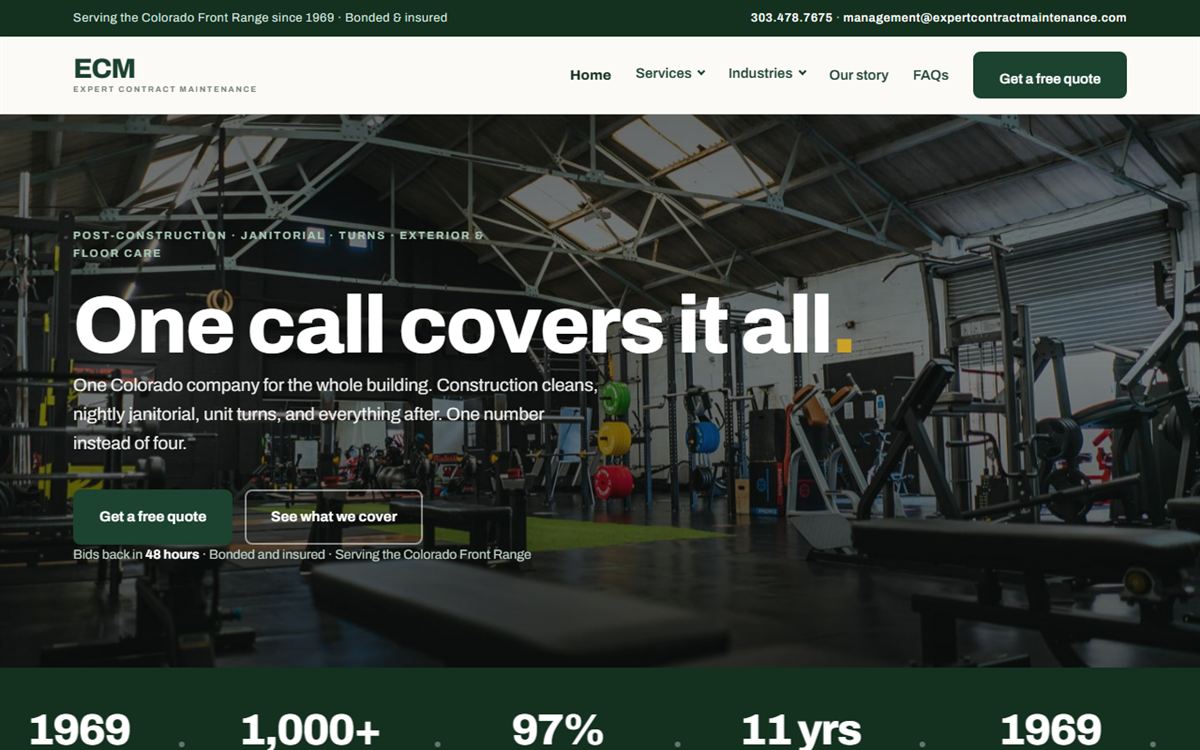The height and width of the screenshot is (750, 1200).
Task: Click the hero Get a free quote button
Action: click(153, 517)
